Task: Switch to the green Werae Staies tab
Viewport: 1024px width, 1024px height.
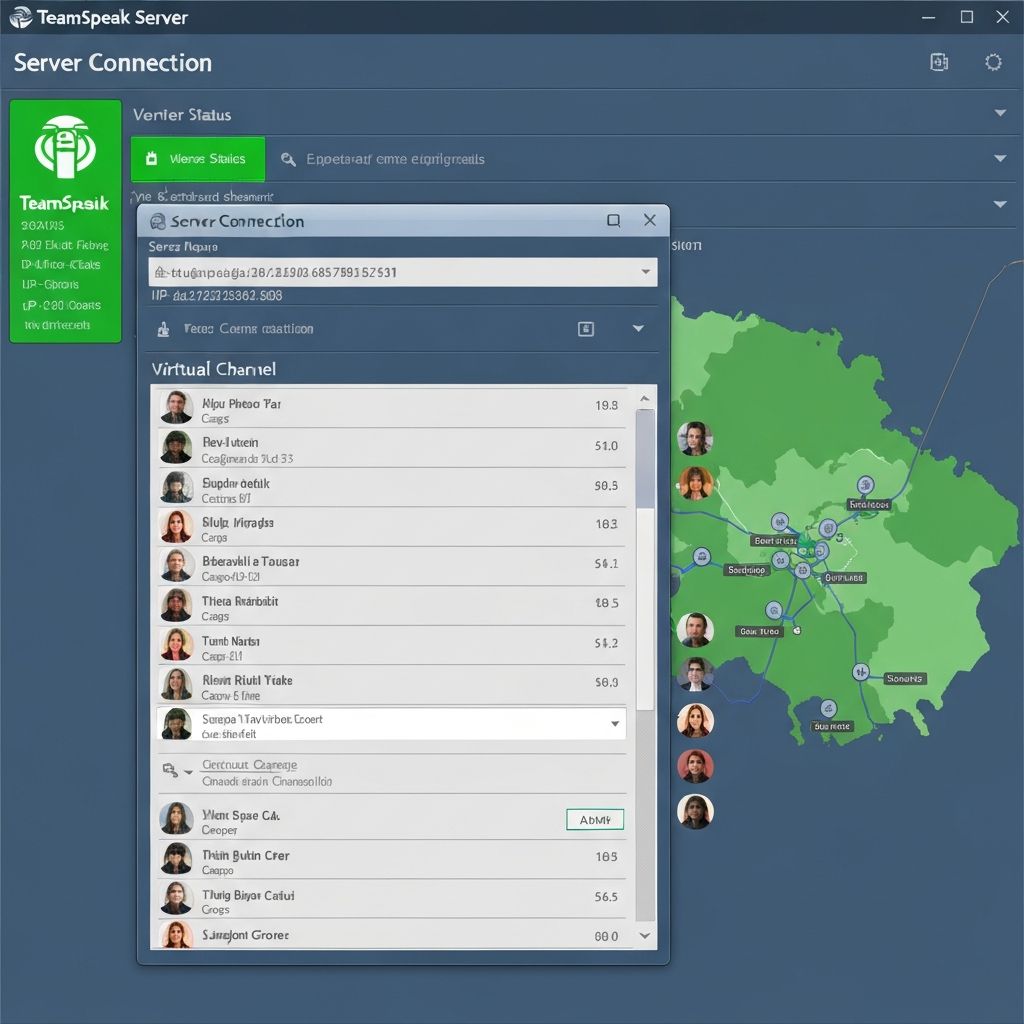Action: click(x=198, y=159)
